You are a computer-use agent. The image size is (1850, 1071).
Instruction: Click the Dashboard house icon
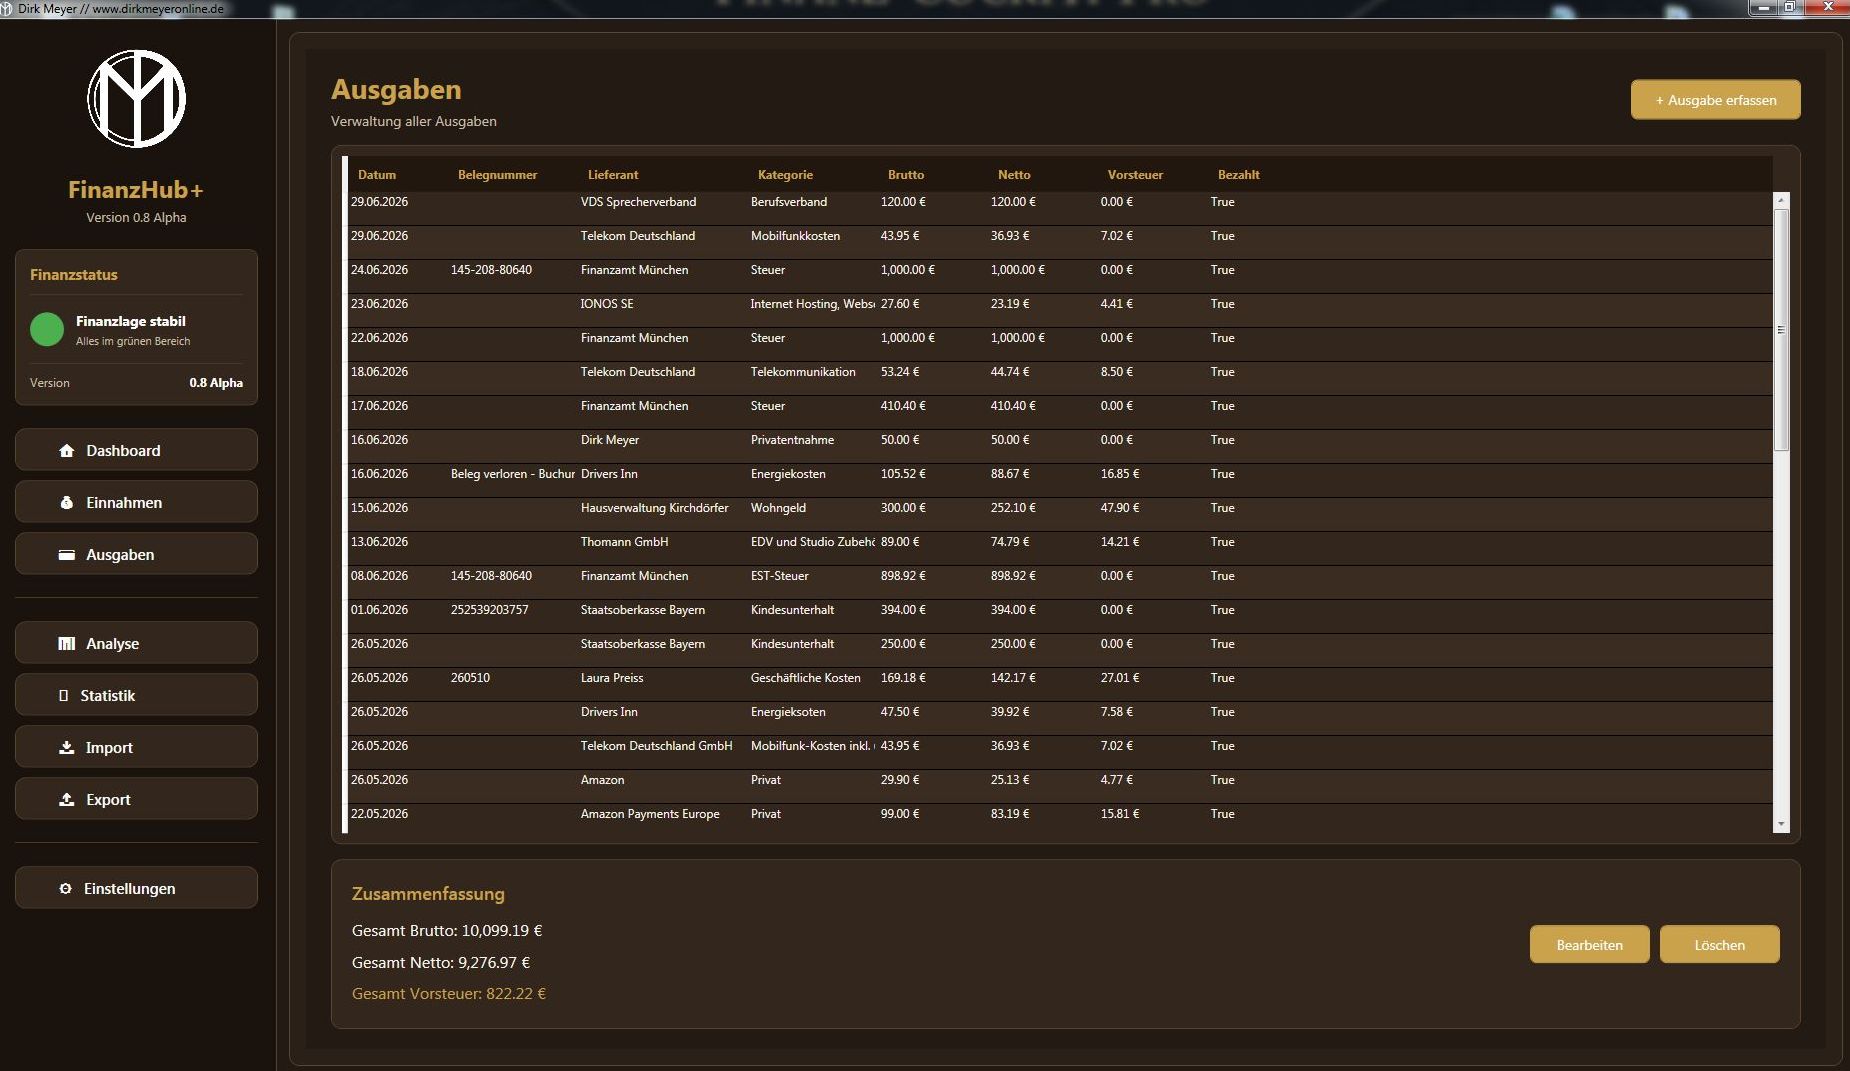point(67,451)
